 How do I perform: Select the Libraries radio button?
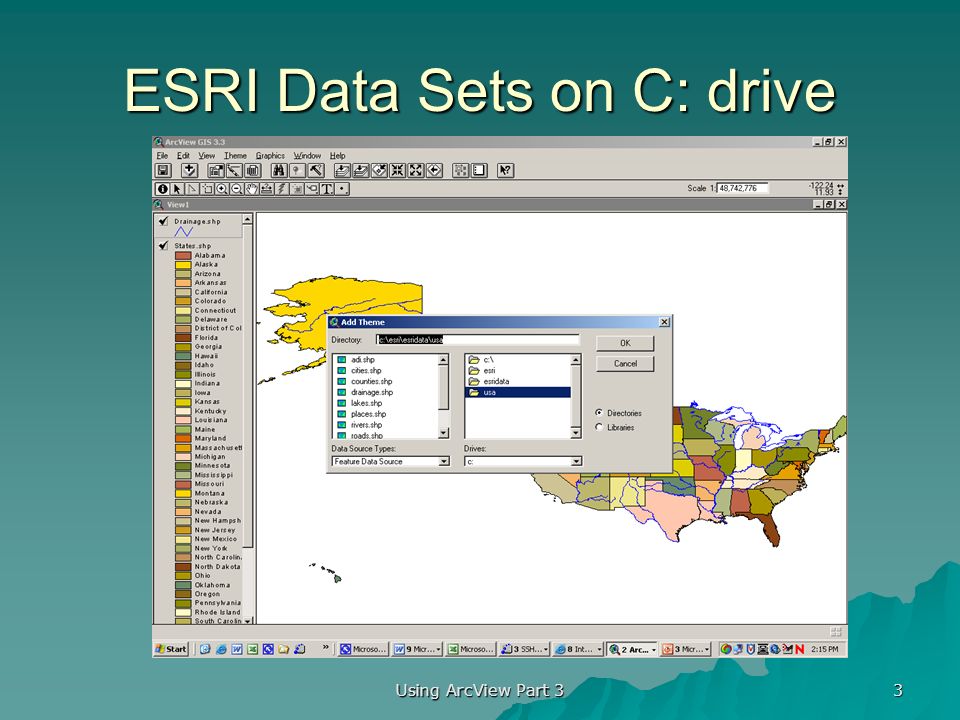tap(599, 427)
